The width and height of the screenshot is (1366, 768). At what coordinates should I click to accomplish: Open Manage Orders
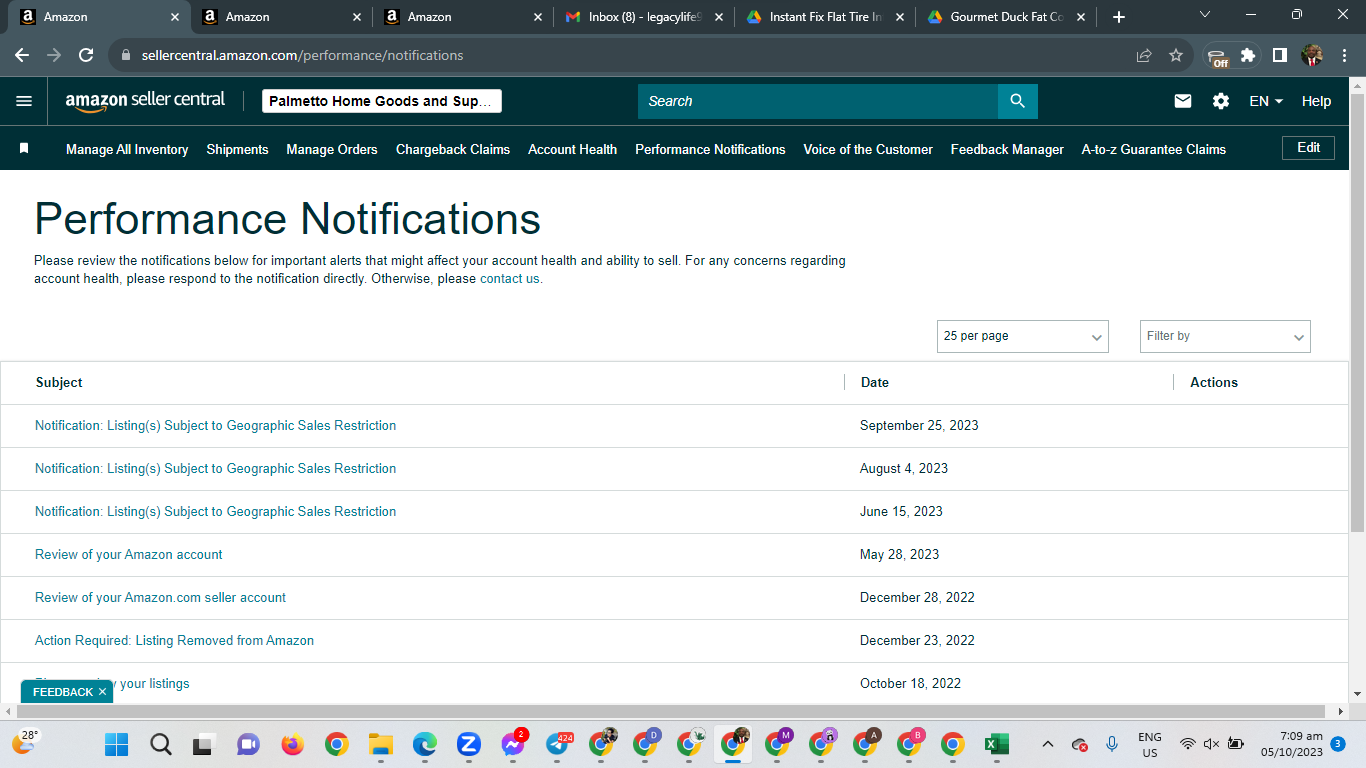point(332,149)
